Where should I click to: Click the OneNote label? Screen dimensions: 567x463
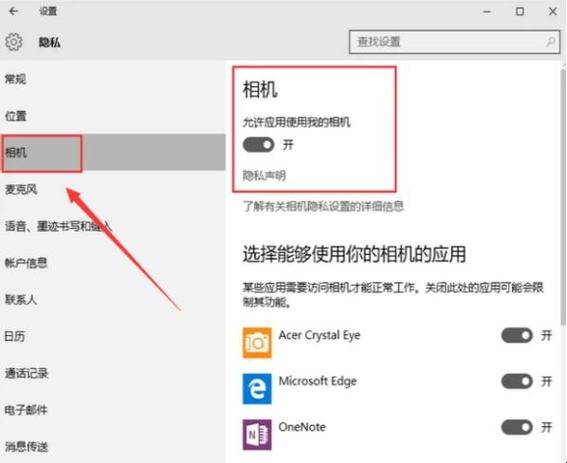[302, 427]
